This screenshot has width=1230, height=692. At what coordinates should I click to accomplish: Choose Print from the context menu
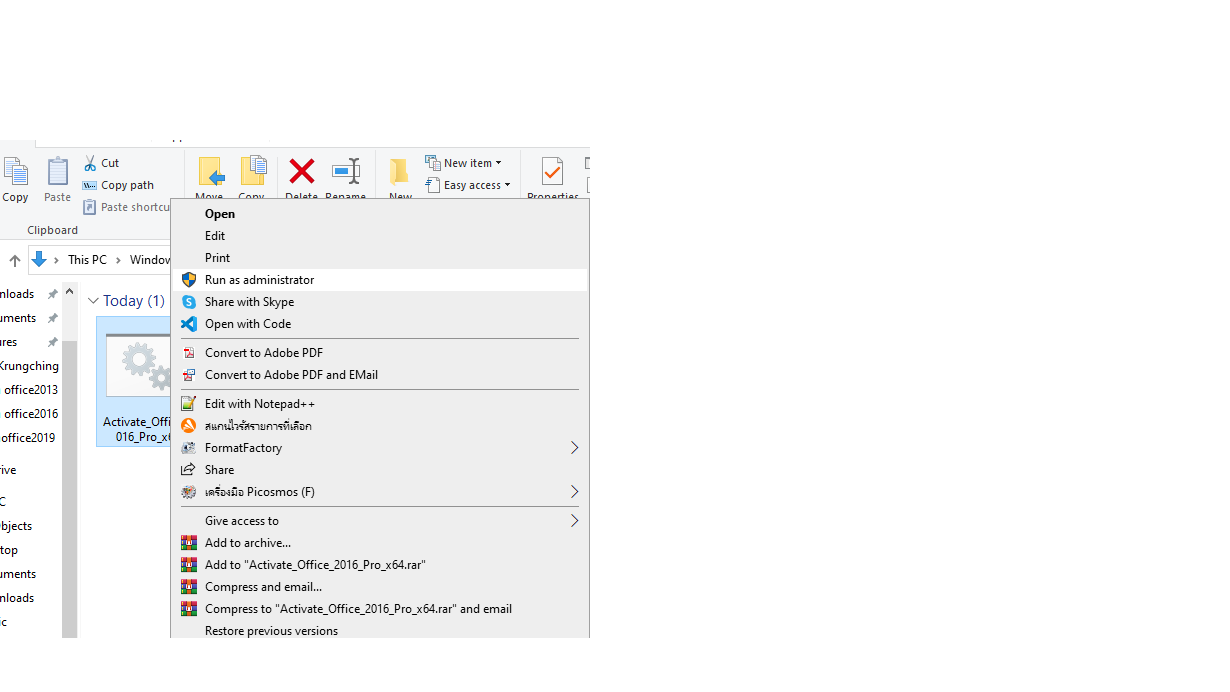[x=380, y=258]
